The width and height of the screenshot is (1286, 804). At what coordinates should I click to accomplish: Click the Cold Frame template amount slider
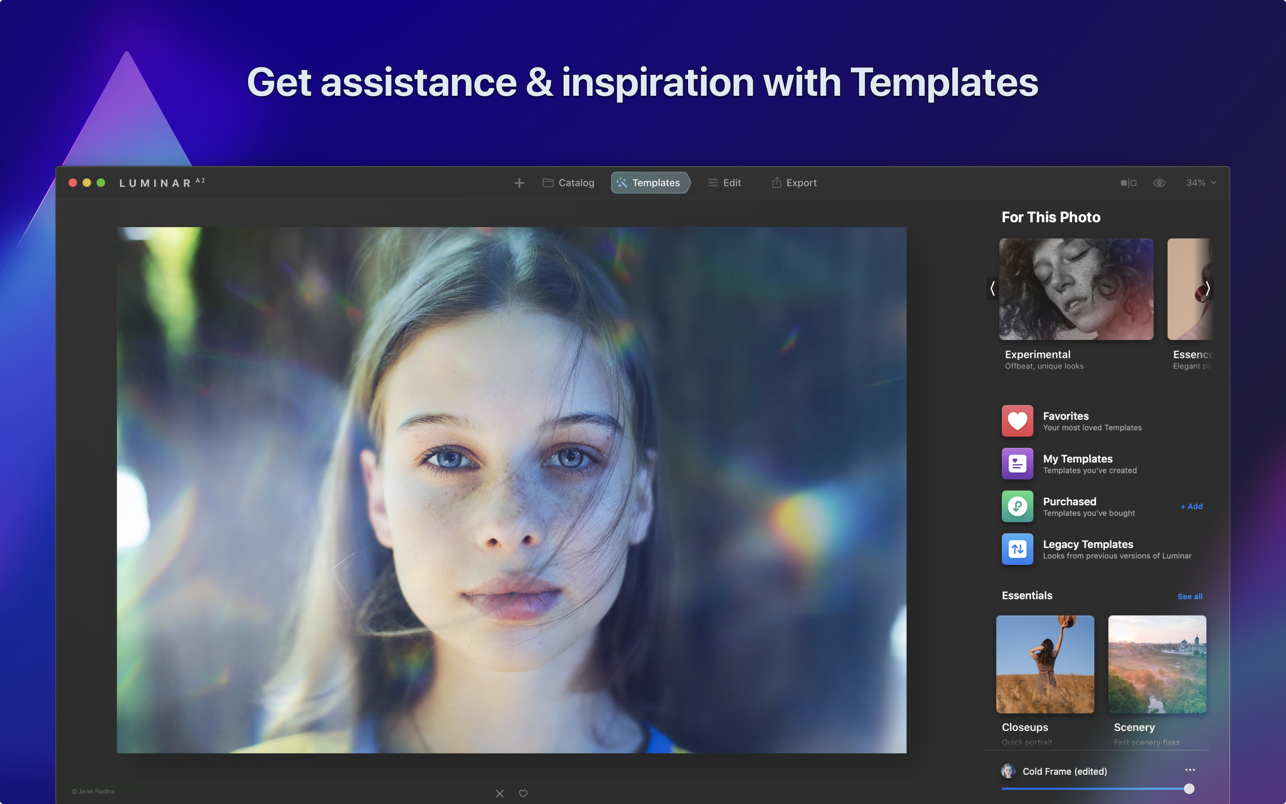1098,789
